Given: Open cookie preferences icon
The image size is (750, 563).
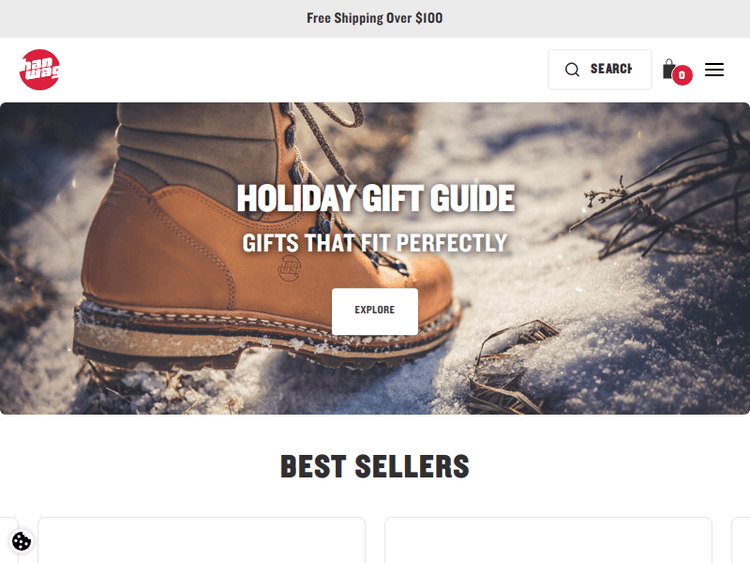Looking at the screenshot, I should tap(22, 541).
